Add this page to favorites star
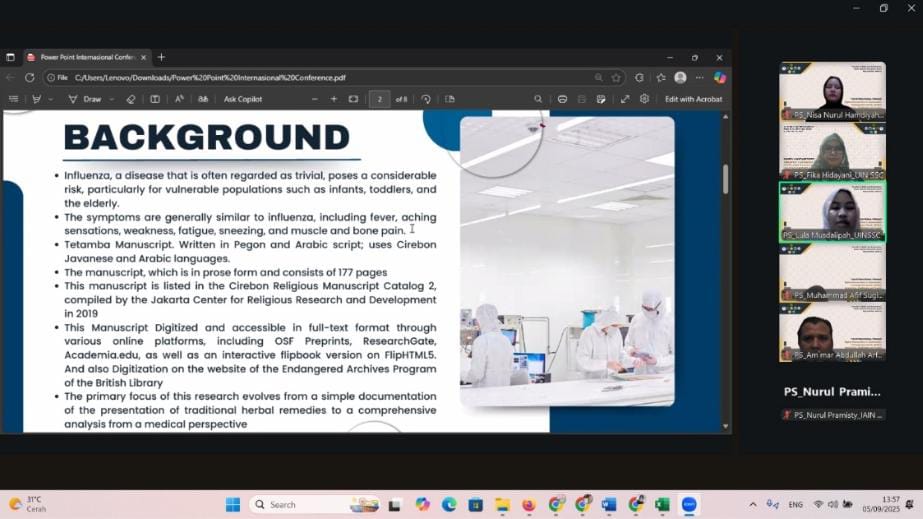The image size is (923, 519). point(616,77)
